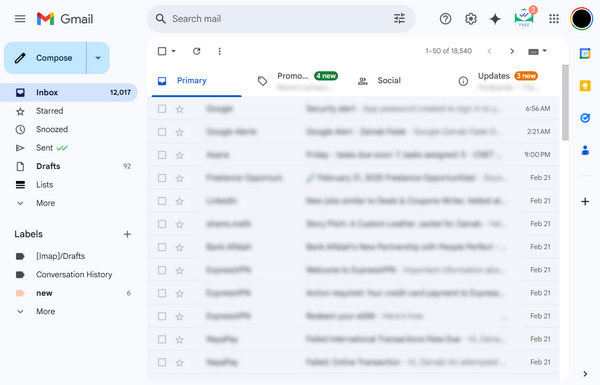The image size is (600, 385).
Task: Click the '3 new' Updates badge
Action: (526, 76)
